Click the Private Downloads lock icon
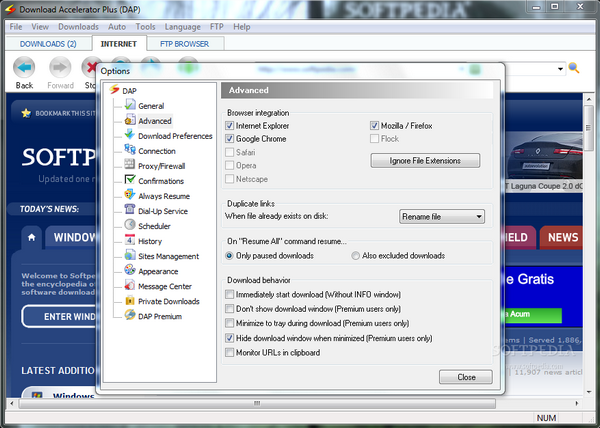This screenshot has width=600, height=428. [x=130, y=300]
